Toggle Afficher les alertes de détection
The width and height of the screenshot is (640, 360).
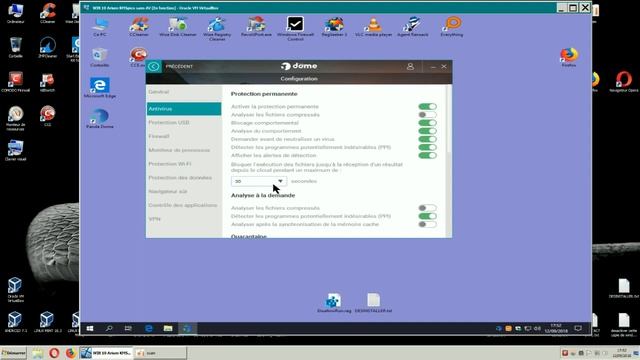427,156
